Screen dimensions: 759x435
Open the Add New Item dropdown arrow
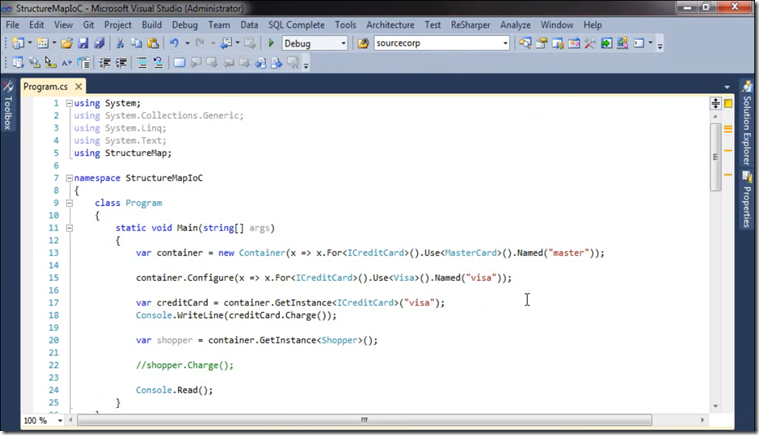click(54, 43)
